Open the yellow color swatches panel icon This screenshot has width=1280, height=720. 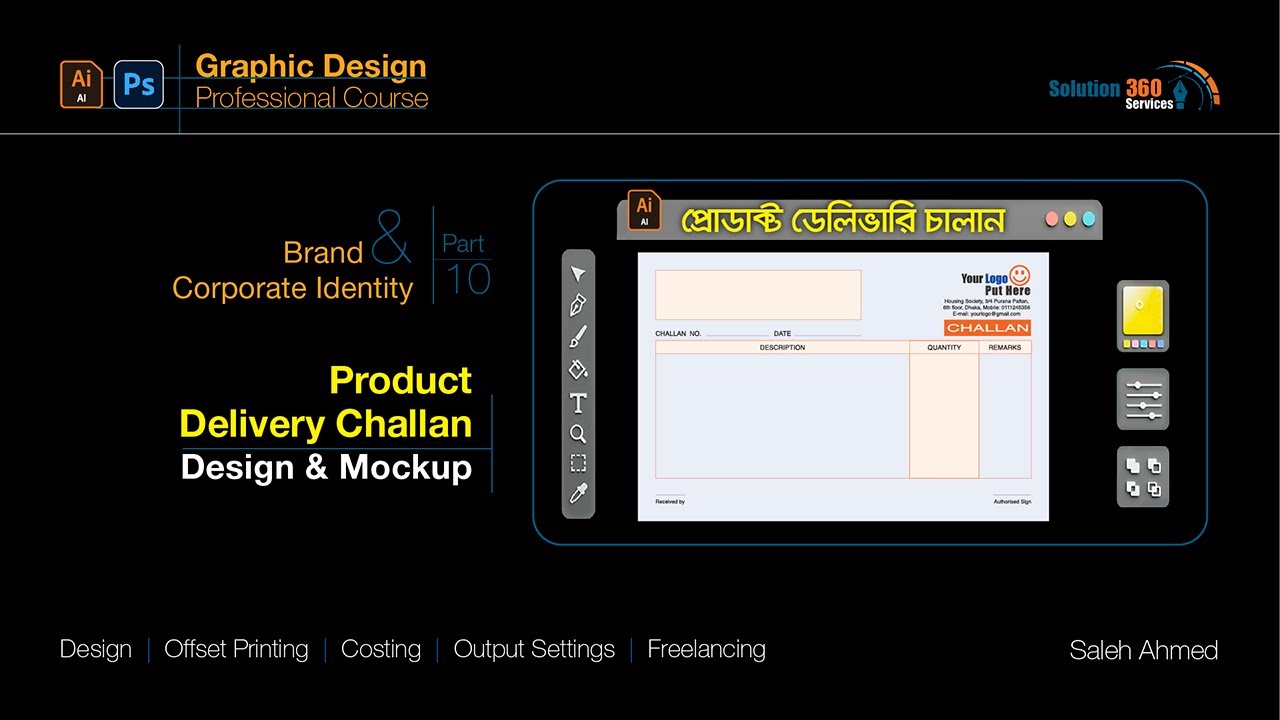pos(1143,316)
